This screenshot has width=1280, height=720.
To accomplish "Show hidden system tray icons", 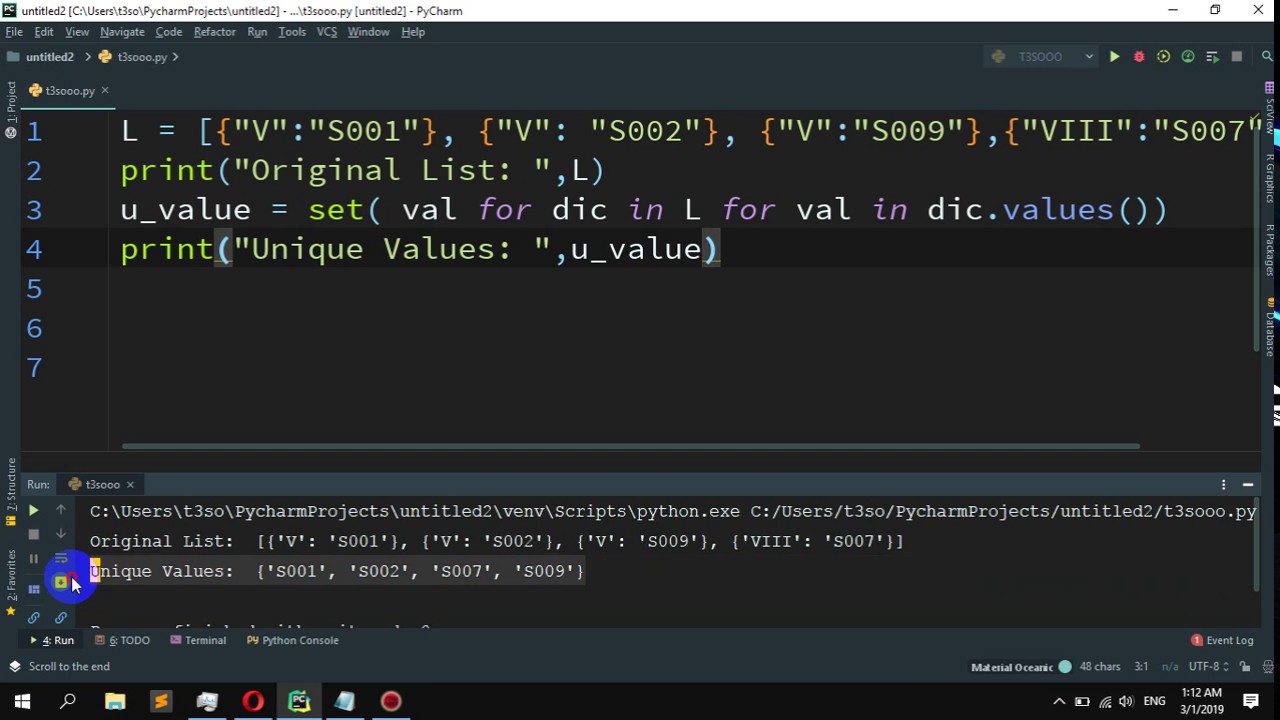I will pos(1059,701).
